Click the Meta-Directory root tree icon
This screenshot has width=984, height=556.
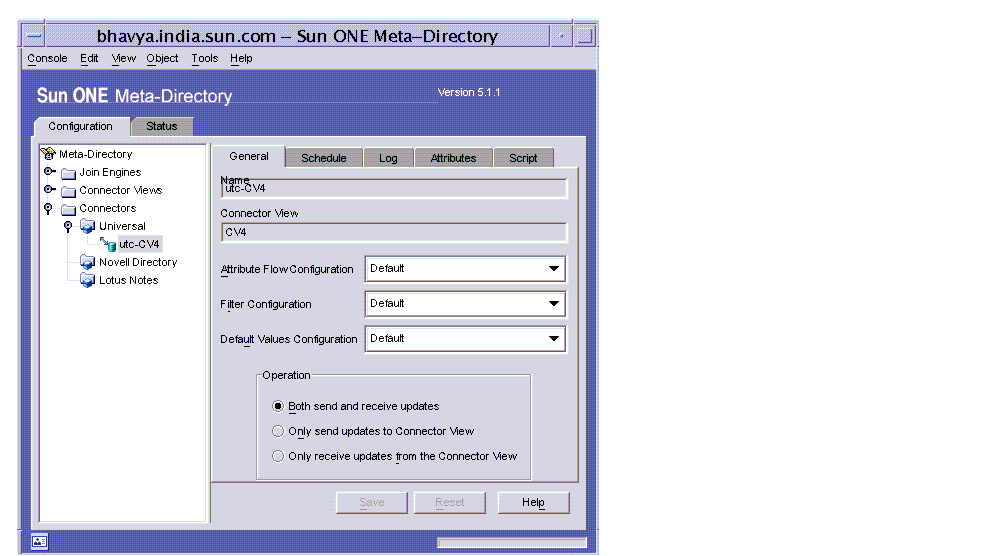[48, 154]
